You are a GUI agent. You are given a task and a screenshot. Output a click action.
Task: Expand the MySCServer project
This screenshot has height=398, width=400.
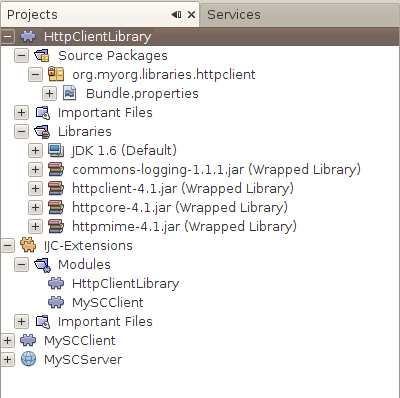pyautogui.click(x=8, y=360)
